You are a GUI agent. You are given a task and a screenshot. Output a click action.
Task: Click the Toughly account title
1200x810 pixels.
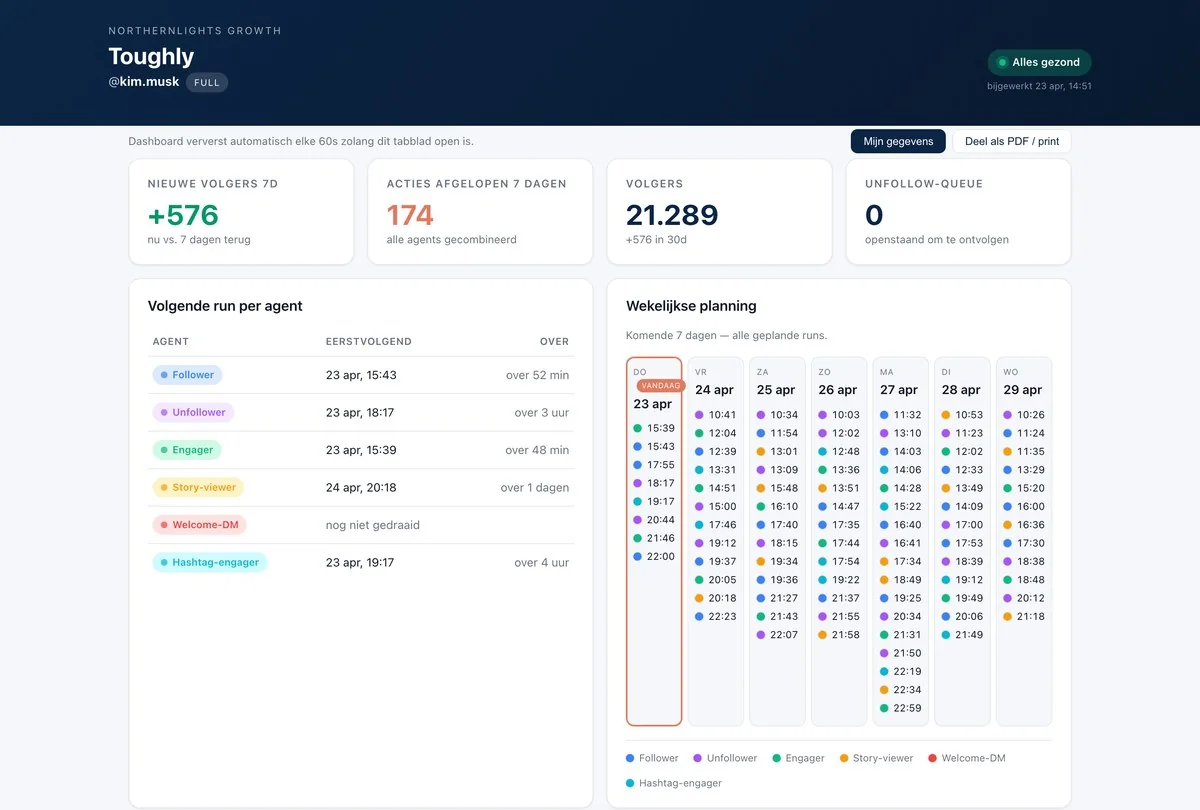[151, 56]
